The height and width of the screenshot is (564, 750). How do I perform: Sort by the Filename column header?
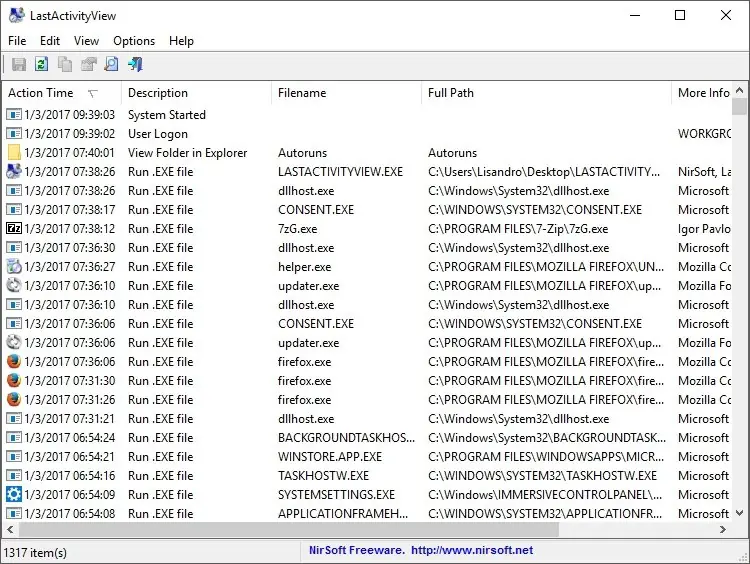pos(346,93)
